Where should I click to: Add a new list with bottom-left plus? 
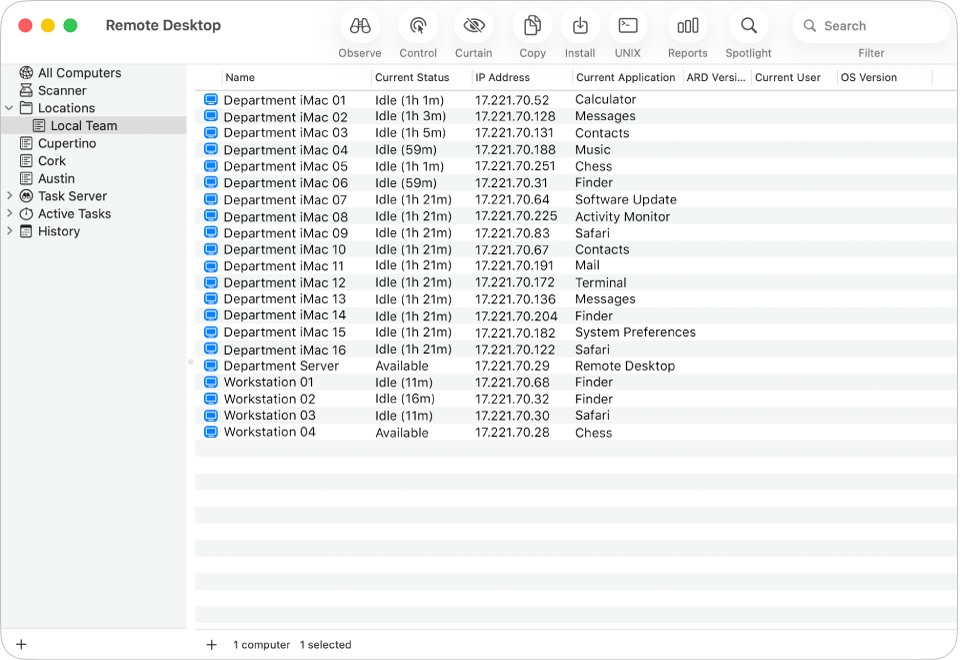click(x=20, y=644)
